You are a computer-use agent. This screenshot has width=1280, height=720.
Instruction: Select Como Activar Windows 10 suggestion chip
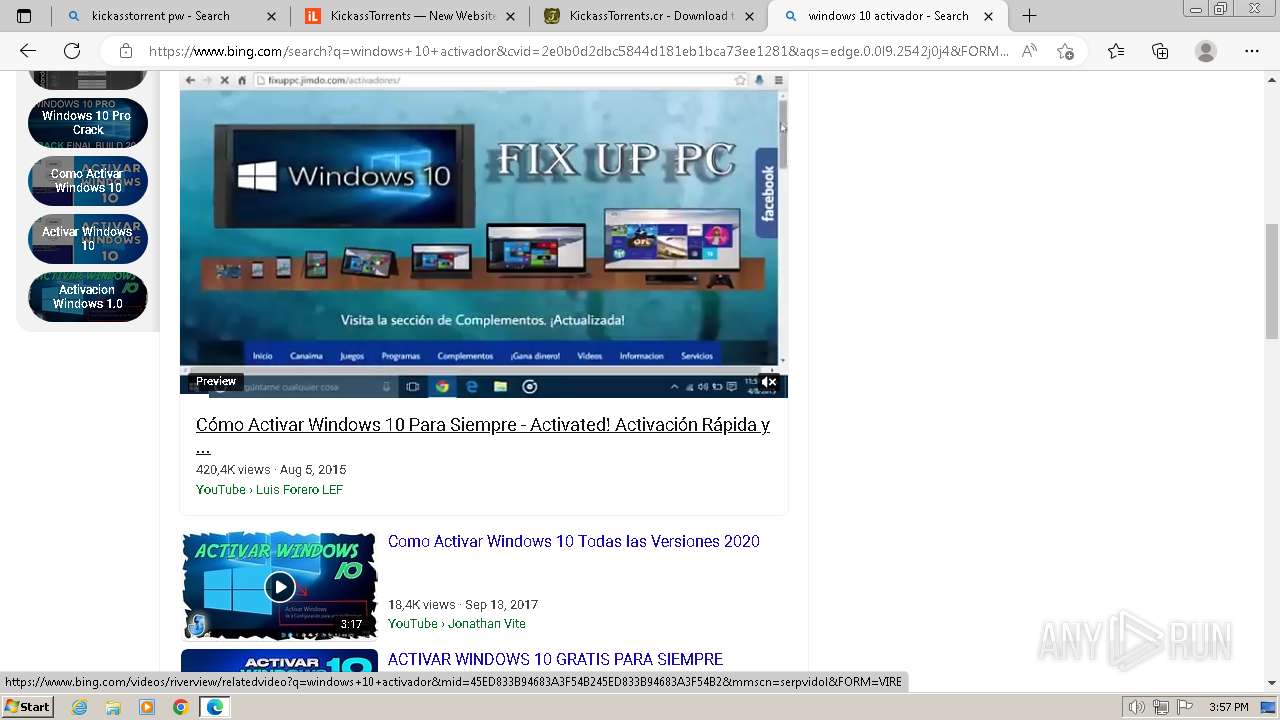pos(88,181)
